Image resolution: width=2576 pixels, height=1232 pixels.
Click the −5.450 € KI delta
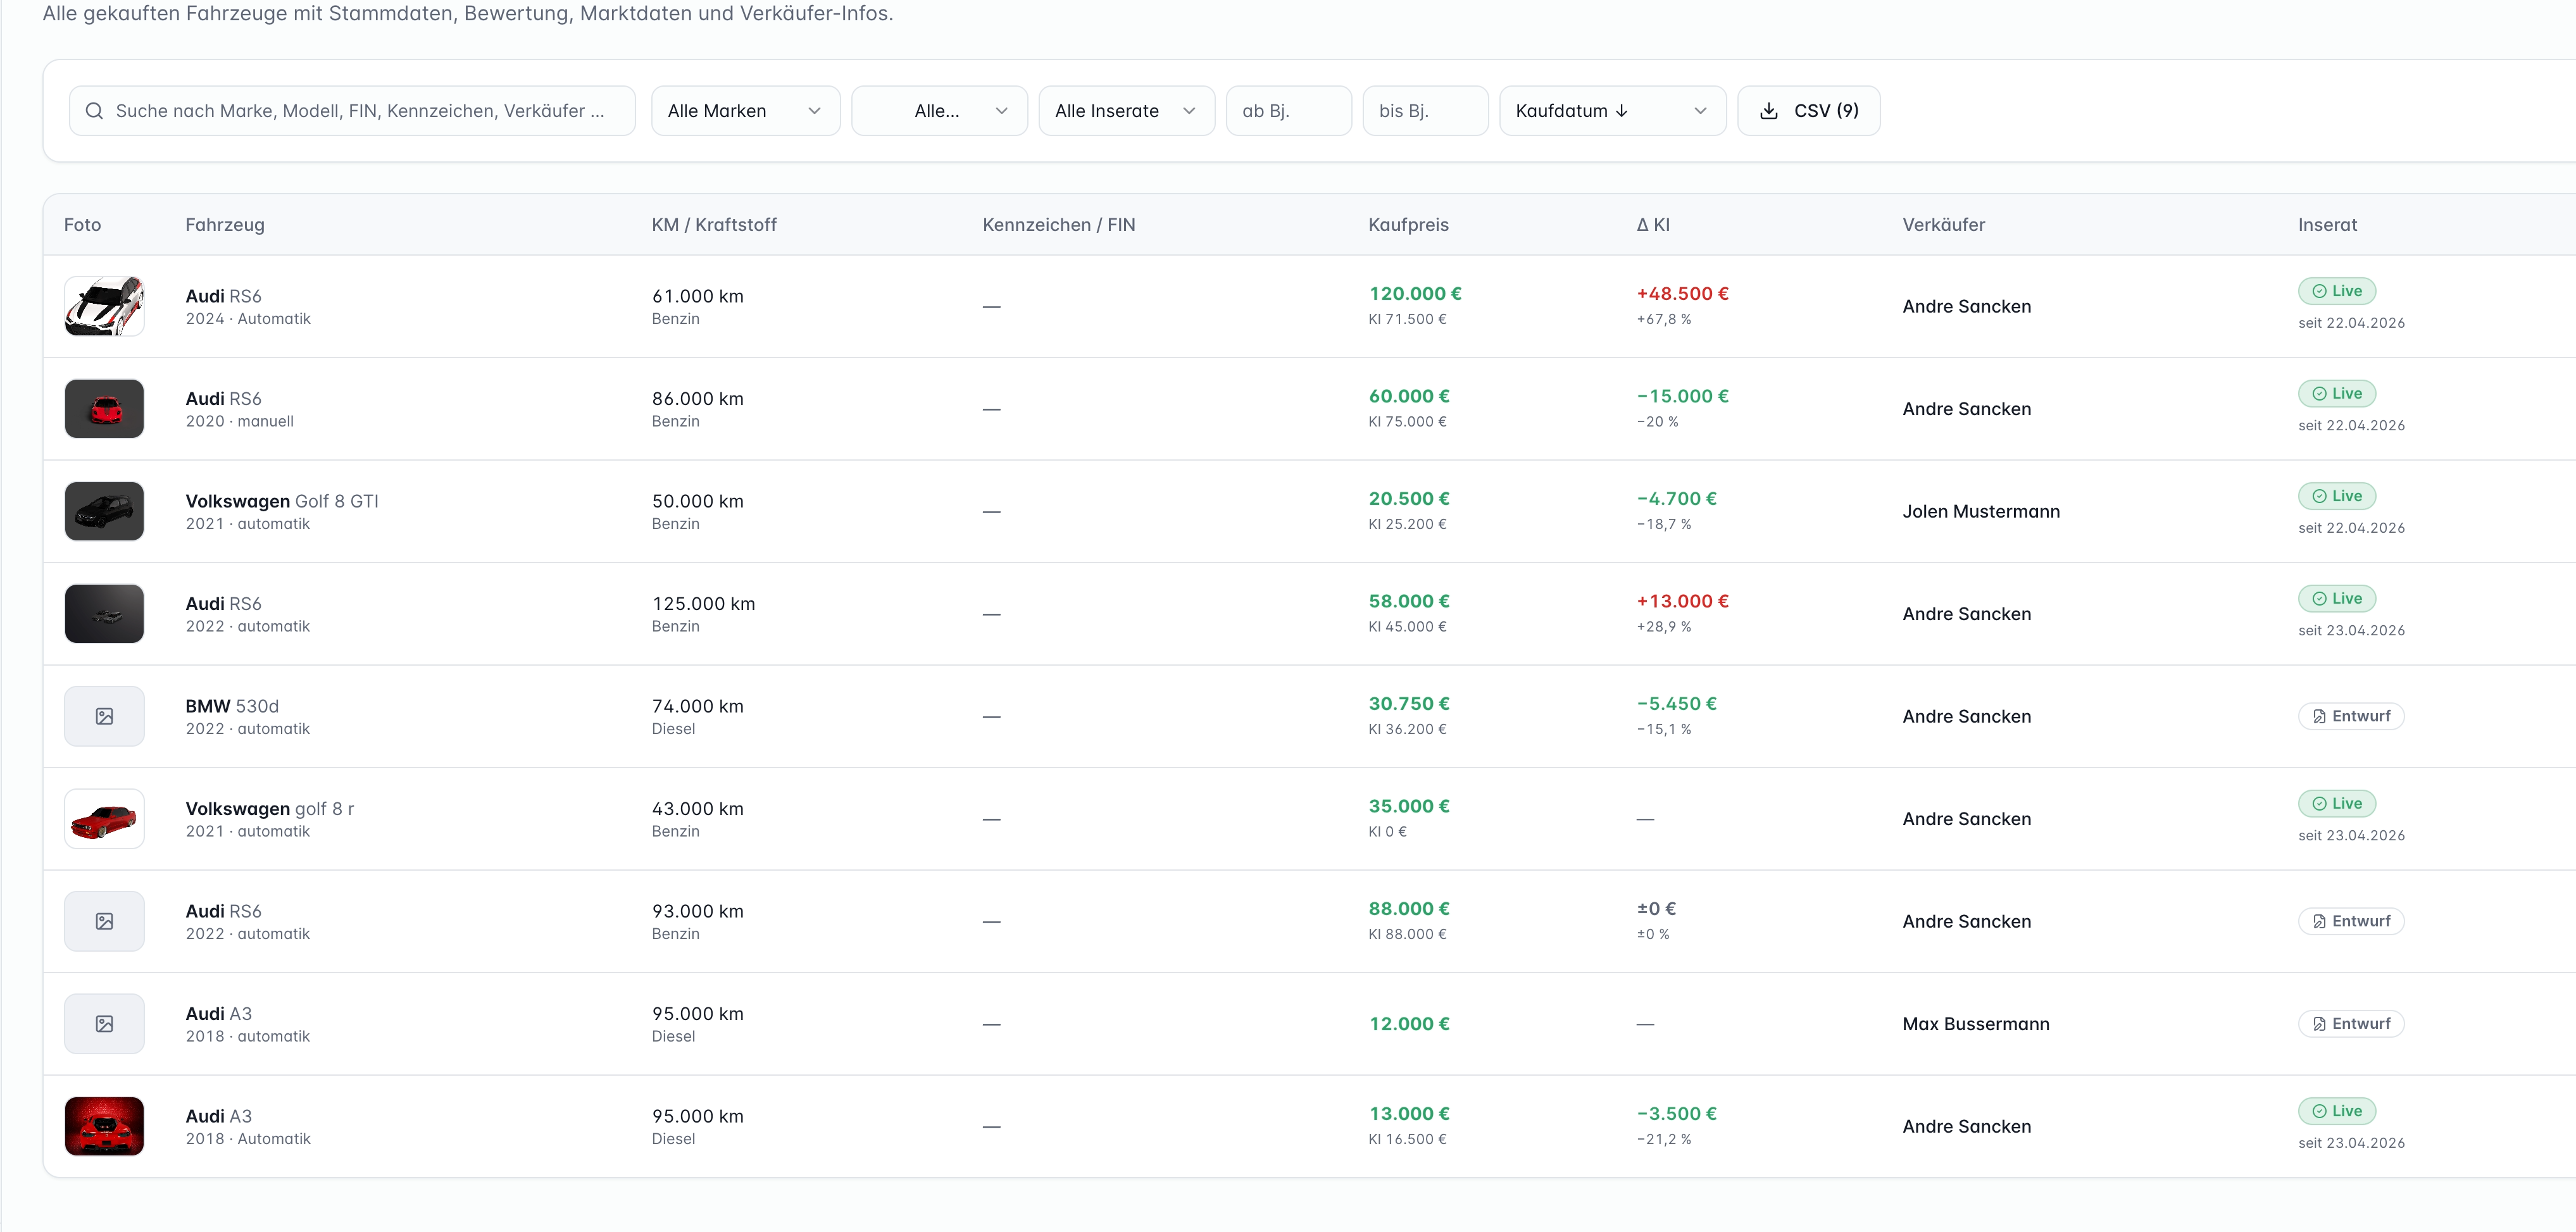tap(1677, 704)
